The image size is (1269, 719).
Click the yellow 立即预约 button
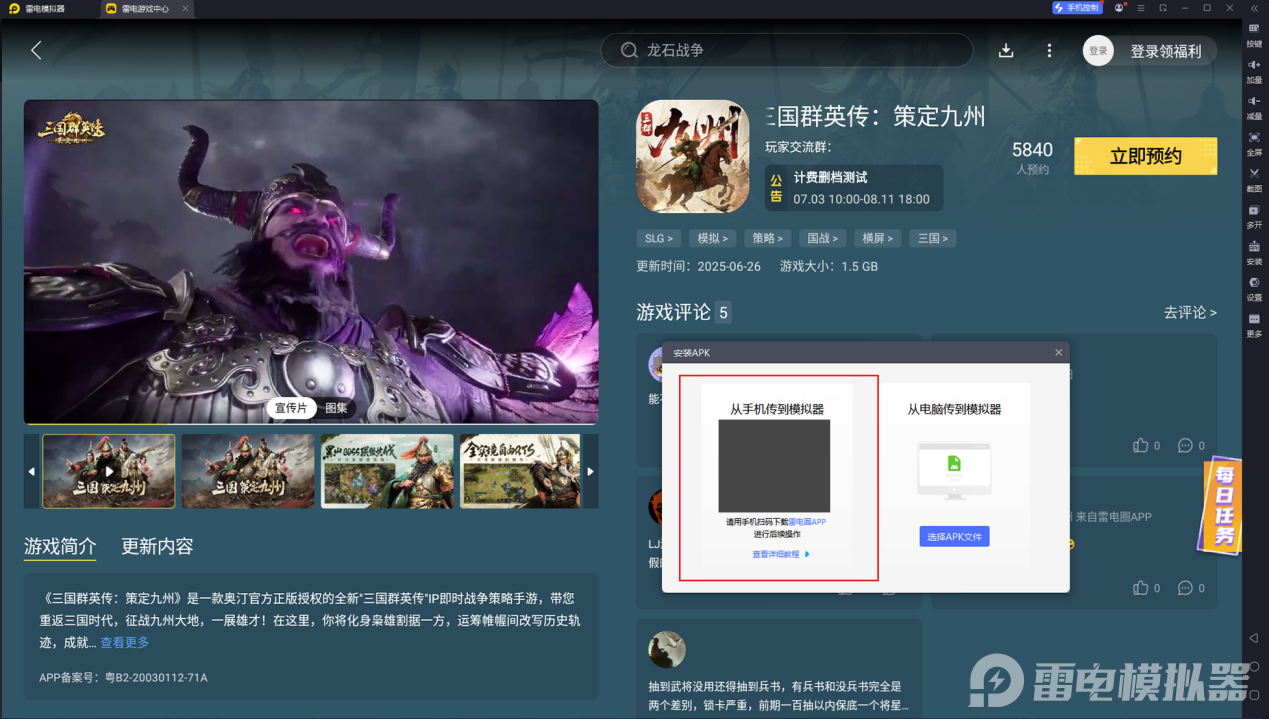[1145, 156]
